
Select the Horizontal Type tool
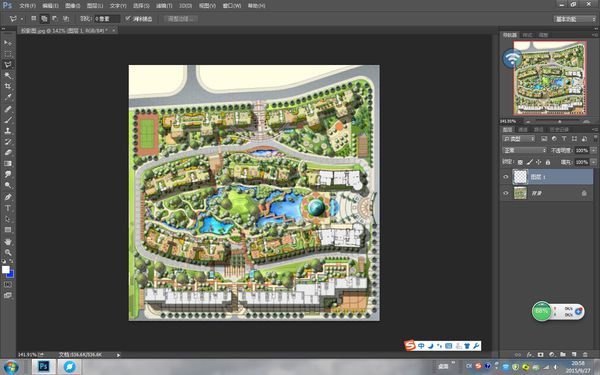tap(8, 208)
